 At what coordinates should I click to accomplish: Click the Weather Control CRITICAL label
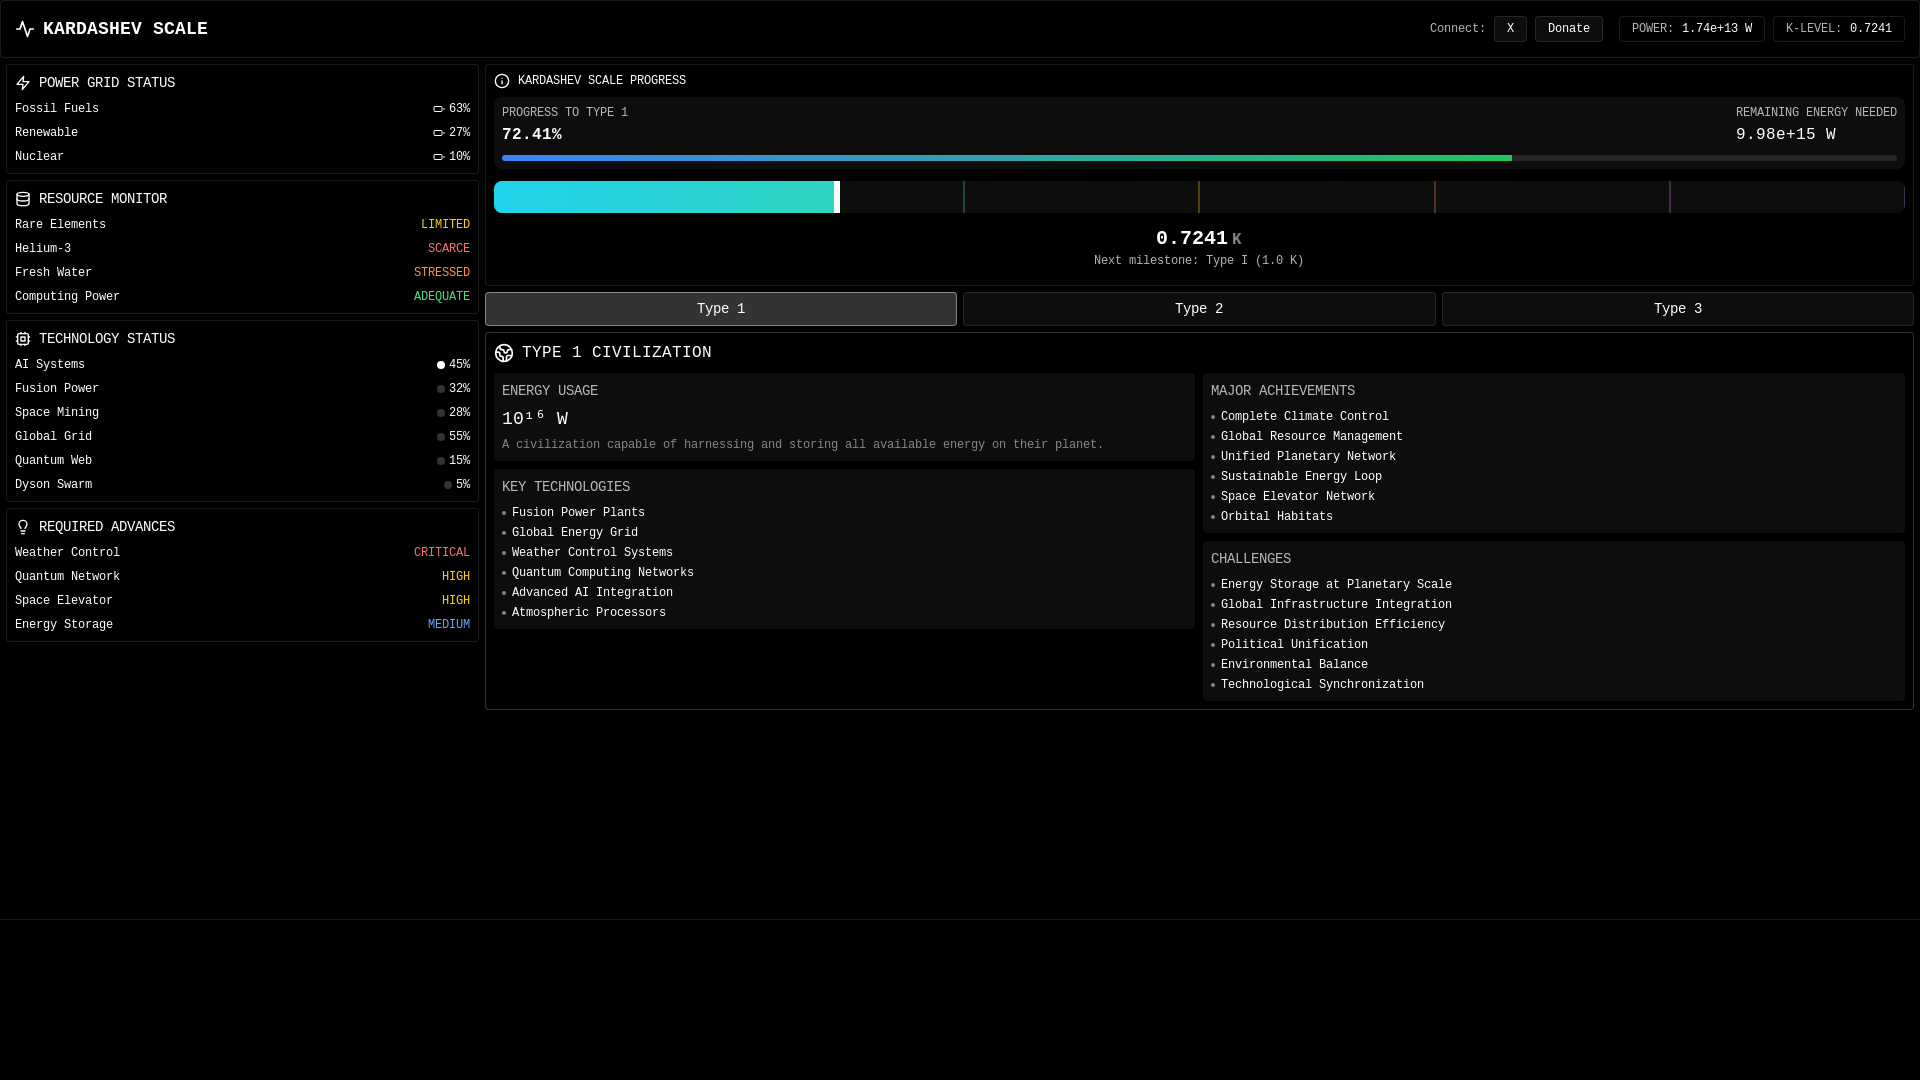click(442, 553)
